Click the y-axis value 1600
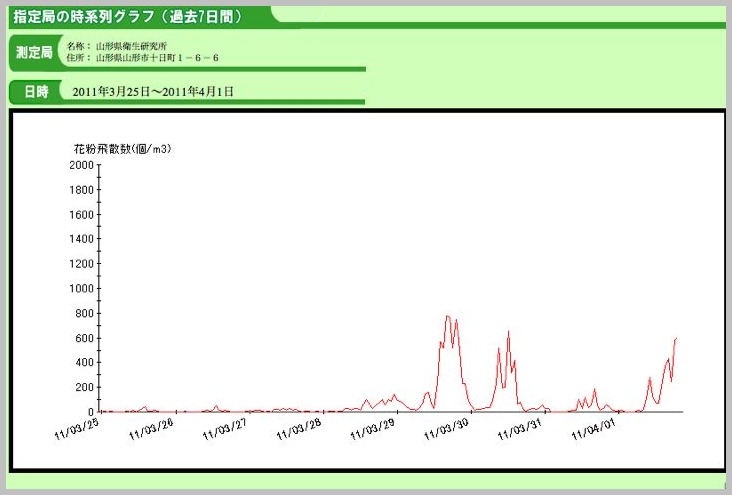This screenshot has width=732, height=495. tap(81, 214)
